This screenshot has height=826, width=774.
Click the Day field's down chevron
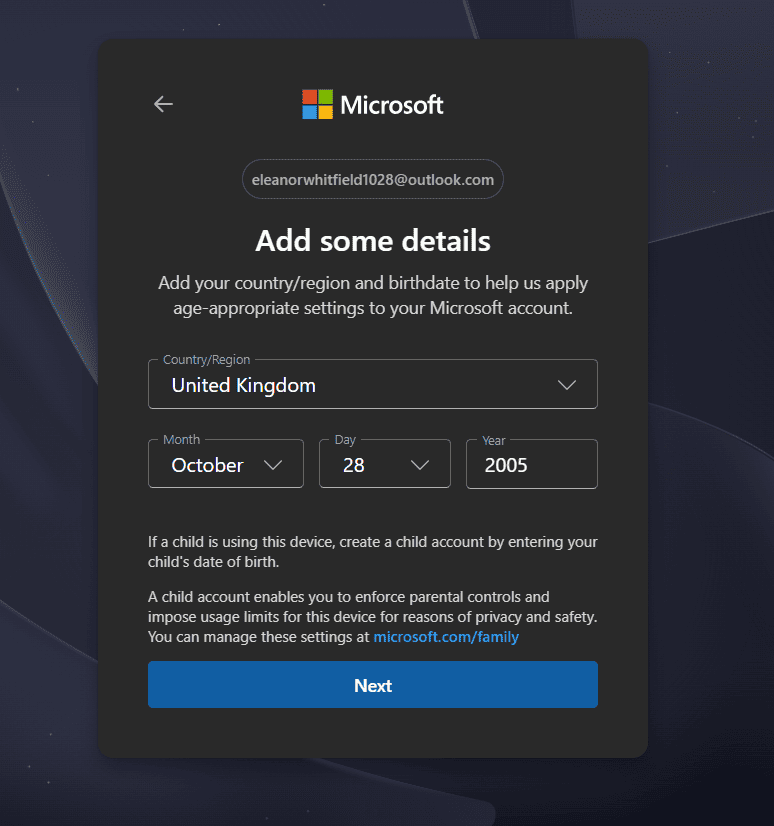(x=420, y=465)
